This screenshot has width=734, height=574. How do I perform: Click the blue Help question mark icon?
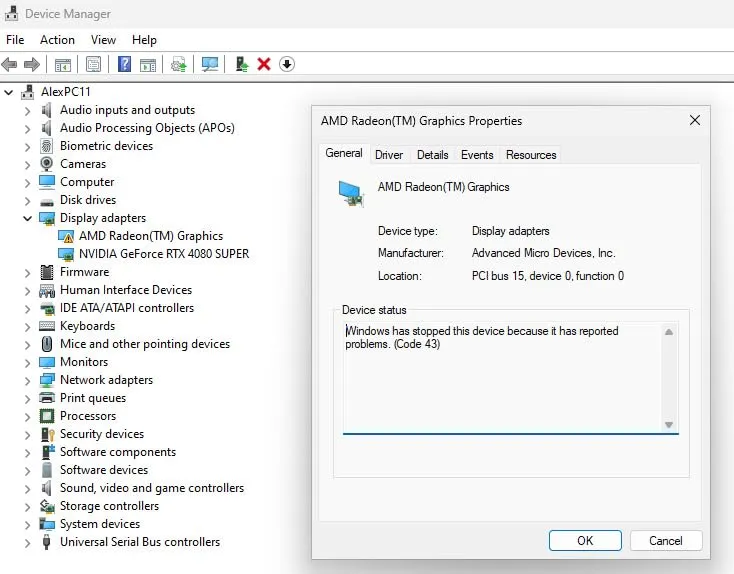pos(124,64)
